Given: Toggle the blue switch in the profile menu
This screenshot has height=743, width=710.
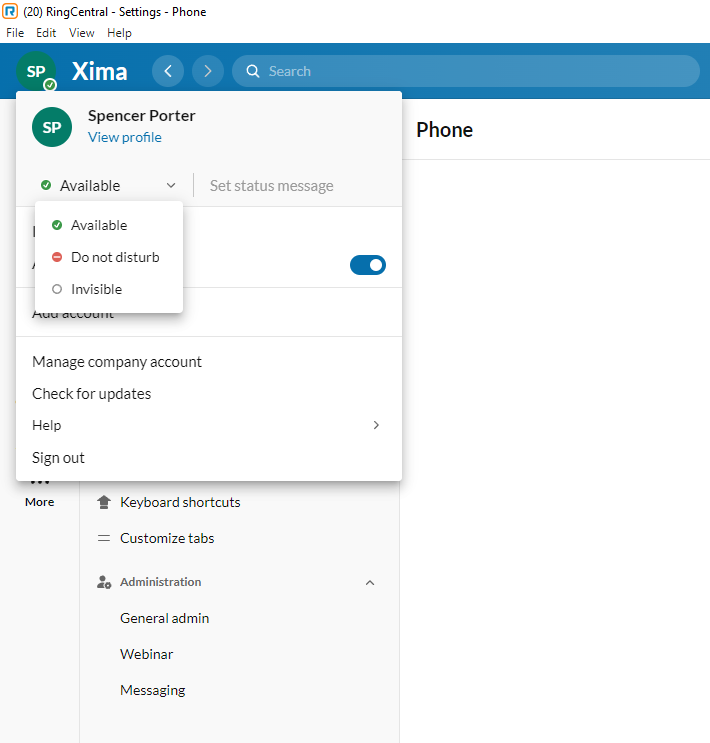Looking at the screenshot, I should pos(368,265).
